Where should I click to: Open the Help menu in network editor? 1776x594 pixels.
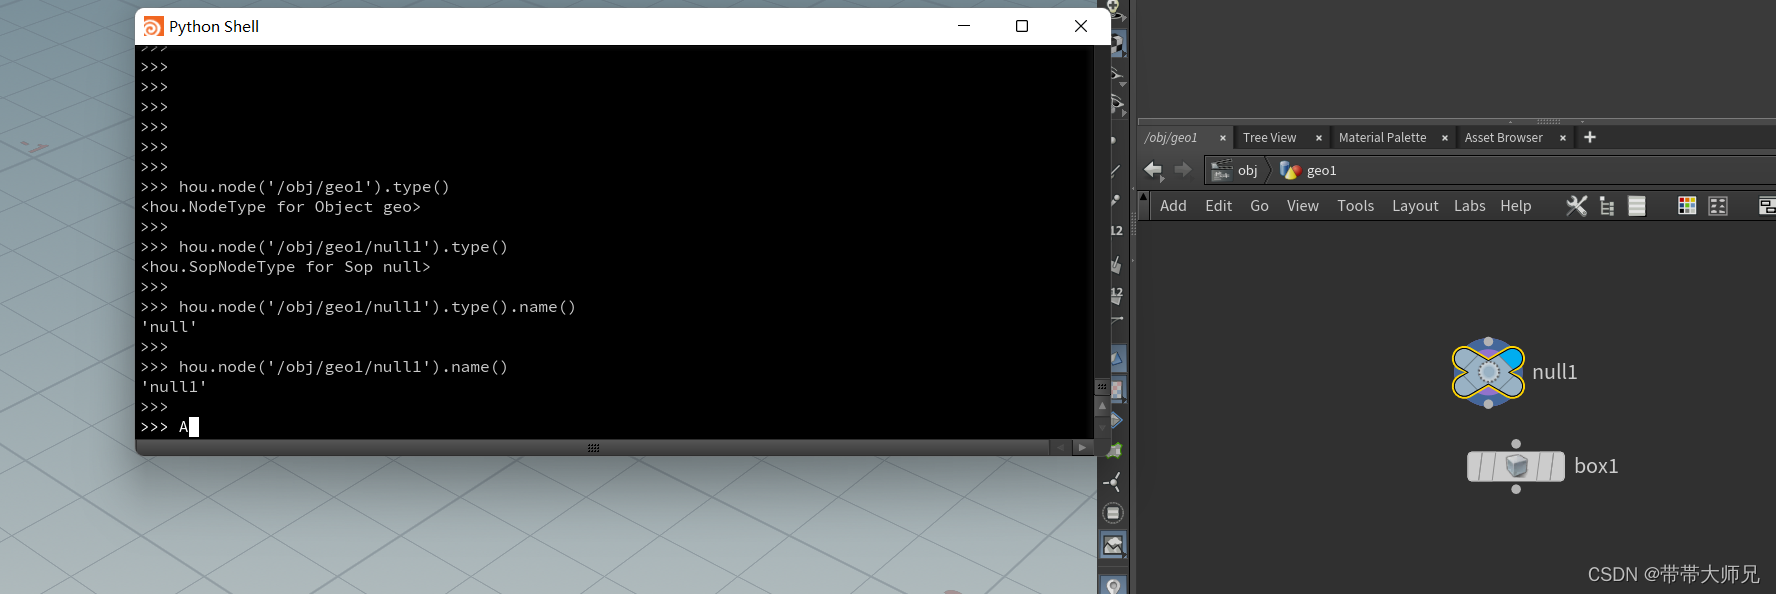point(1516,206)
